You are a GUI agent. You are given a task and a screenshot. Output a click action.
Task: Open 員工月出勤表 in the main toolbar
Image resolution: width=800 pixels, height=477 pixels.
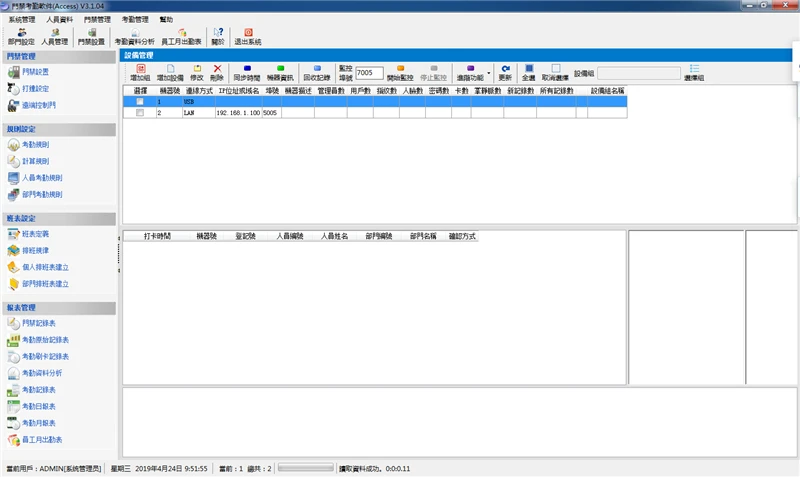(x=182, y=37)
